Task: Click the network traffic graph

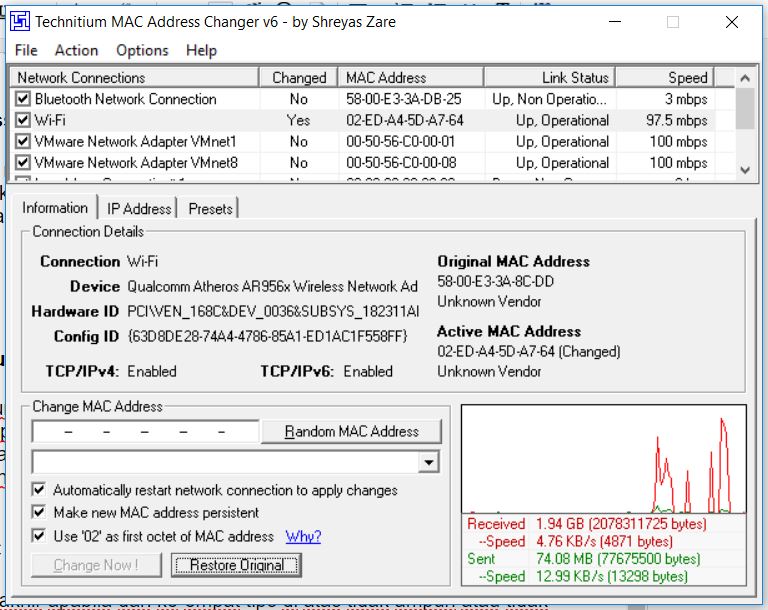Action: point(604,459)
